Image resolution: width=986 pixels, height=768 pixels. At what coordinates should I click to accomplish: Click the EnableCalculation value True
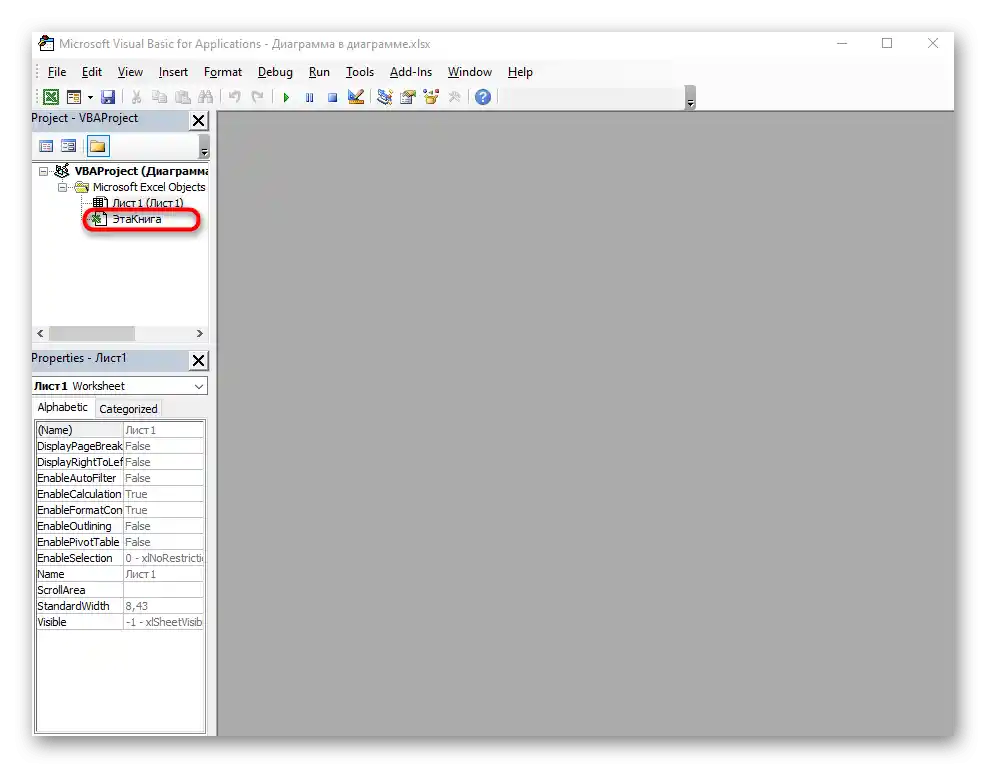point(163,494)
